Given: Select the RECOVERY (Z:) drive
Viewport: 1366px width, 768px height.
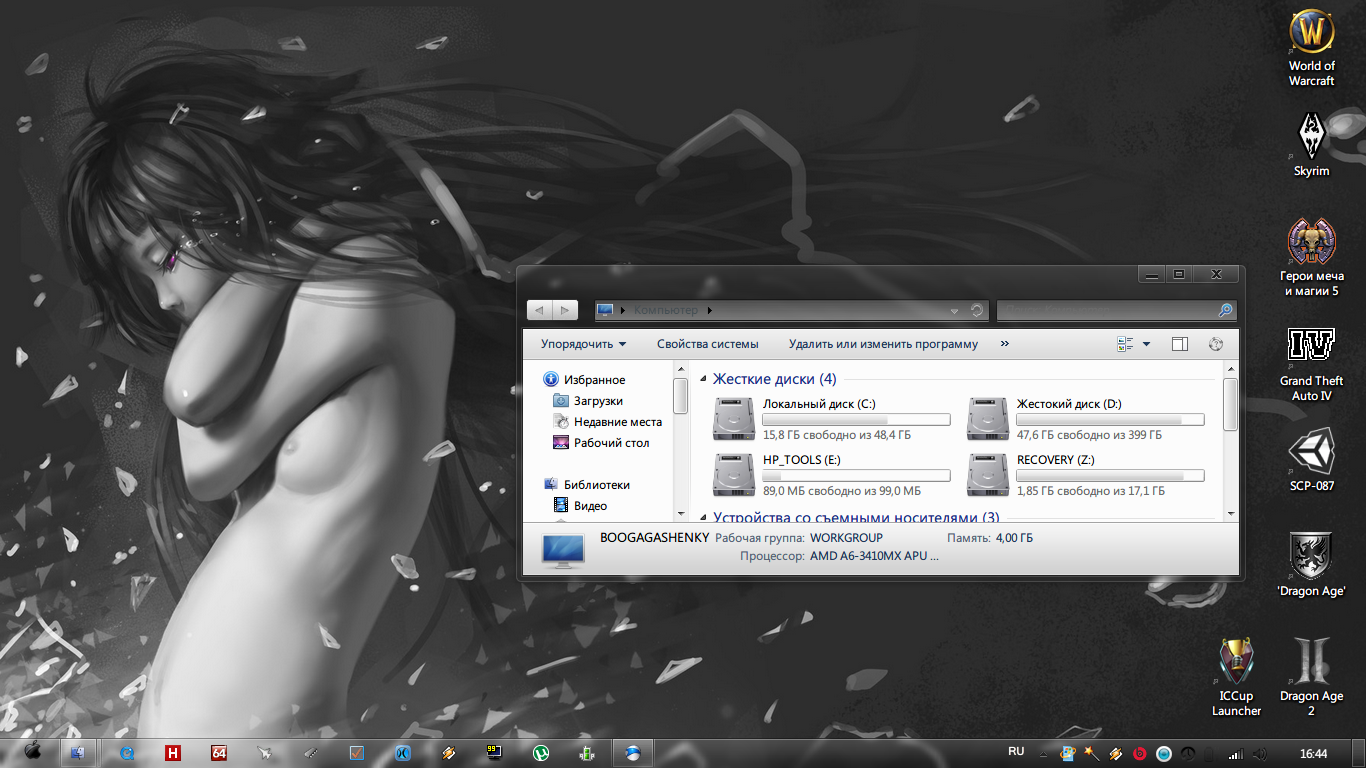Looking at the screenshot, I should coord(1086,475).
